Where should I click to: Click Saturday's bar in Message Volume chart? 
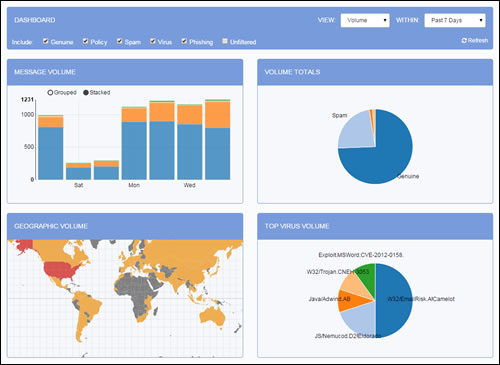click(x=78, y=171)
